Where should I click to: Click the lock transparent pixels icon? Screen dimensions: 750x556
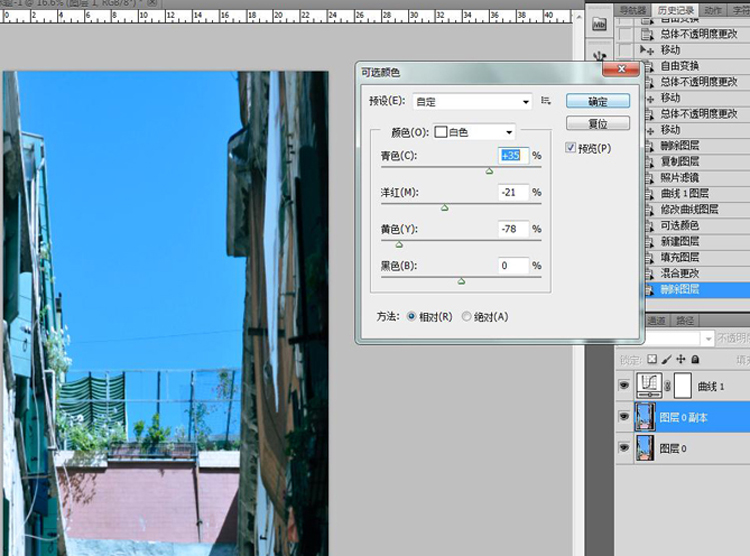pos(651,359)
